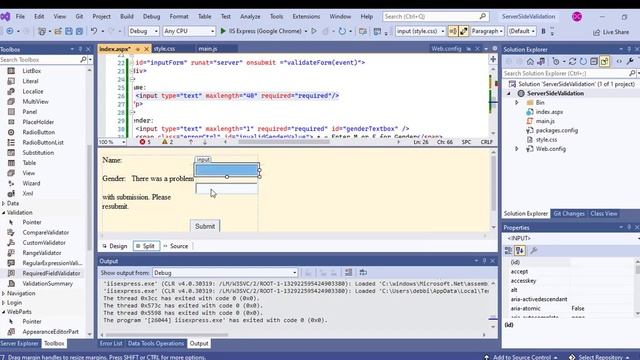Open the File menu

[x=20, y=17]
